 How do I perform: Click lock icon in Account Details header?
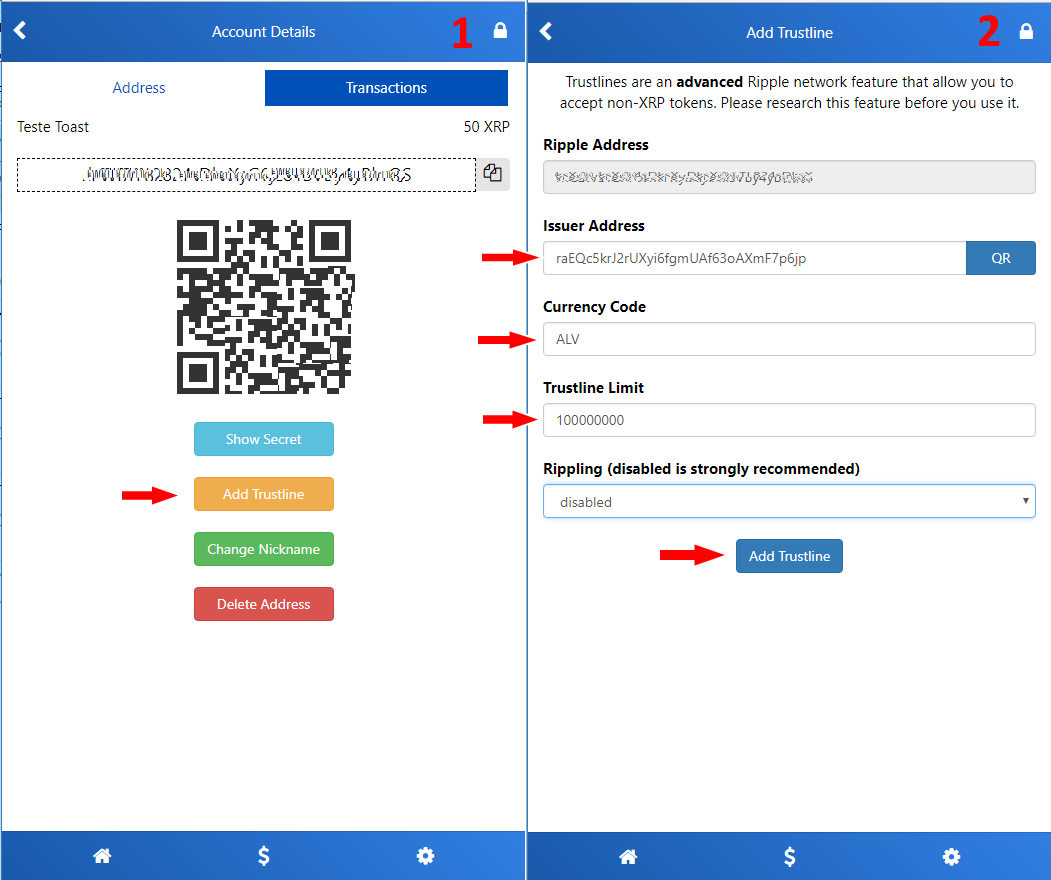[500, 31]
